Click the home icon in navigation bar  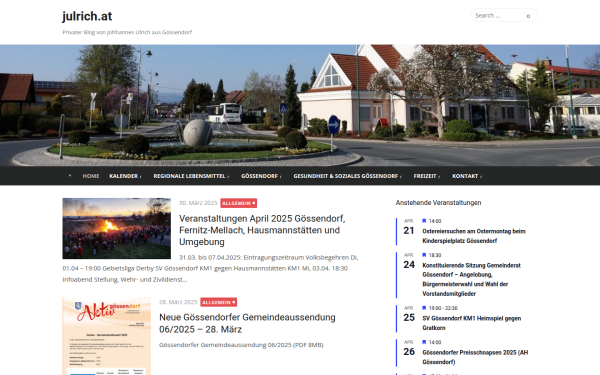70,176
